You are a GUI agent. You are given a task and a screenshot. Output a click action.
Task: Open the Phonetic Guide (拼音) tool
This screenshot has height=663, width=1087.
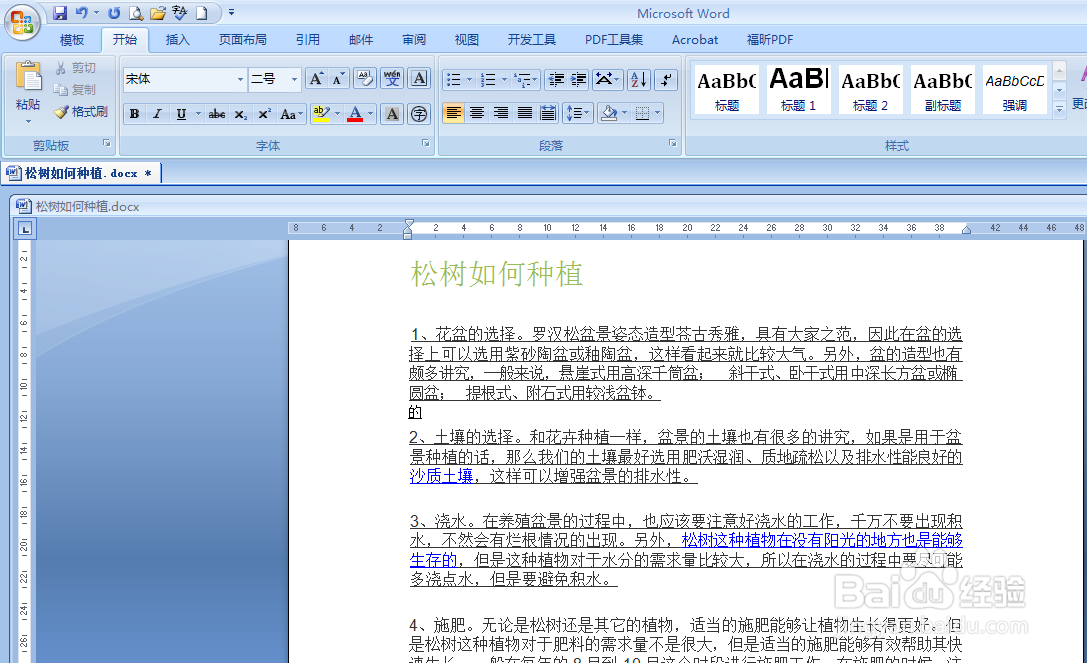coord(389,78)
